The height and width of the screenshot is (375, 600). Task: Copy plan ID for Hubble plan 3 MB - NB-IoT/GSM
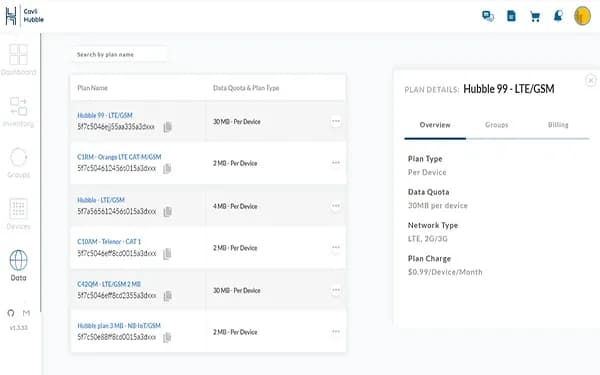[x=167, y=338]
